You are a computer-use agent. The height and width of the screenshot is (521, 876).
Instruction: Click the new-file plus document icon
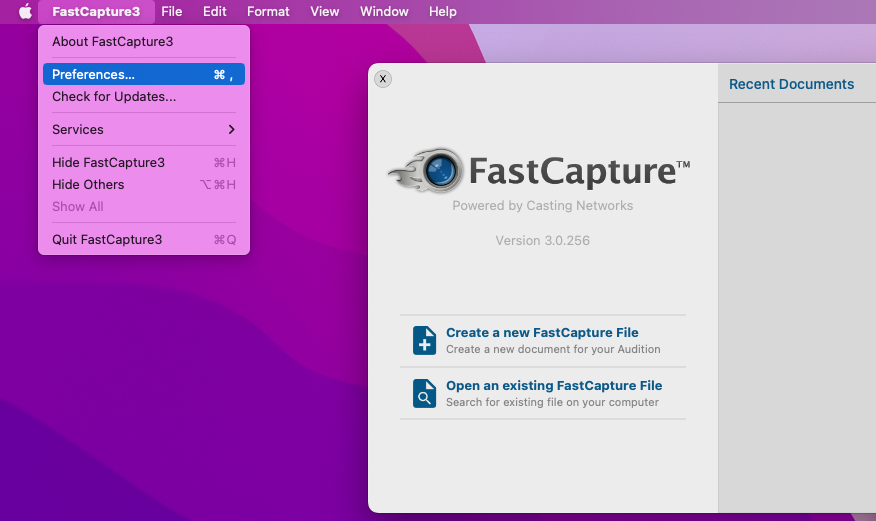pos(425,340)
